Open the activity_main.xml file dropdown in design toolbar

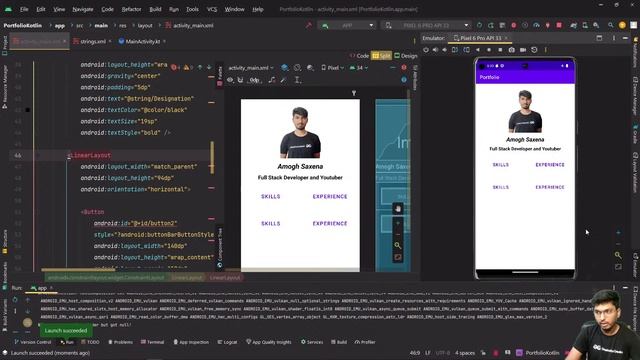click(x=251, y=68)
